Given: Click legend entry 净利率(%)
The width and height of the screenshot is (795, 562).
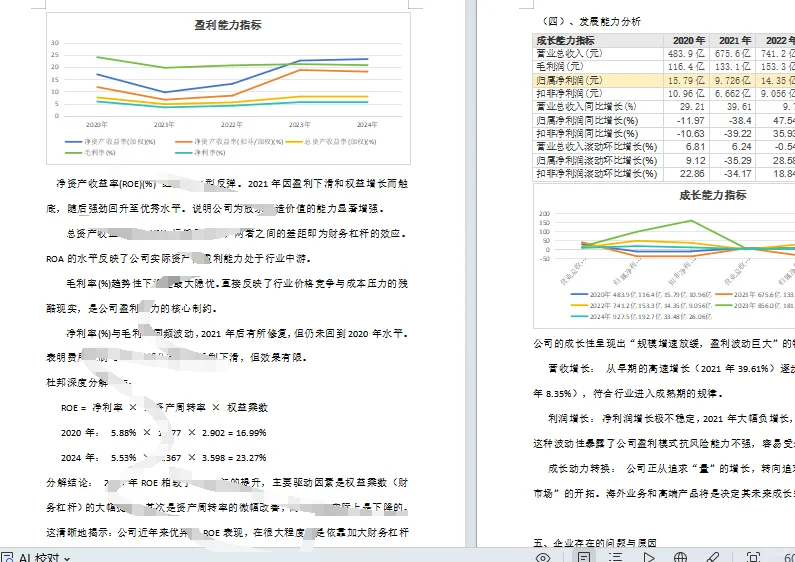Looking at the screenshot, I should 200,152.
